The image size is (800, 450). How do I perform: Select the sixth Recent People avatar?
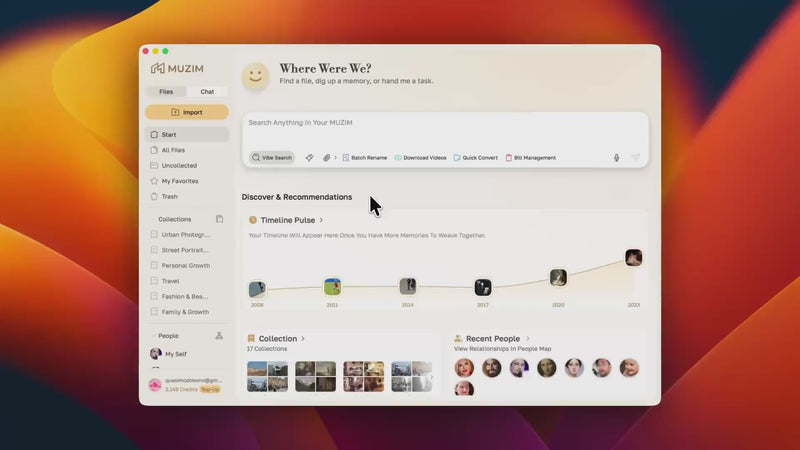point(602,368)
